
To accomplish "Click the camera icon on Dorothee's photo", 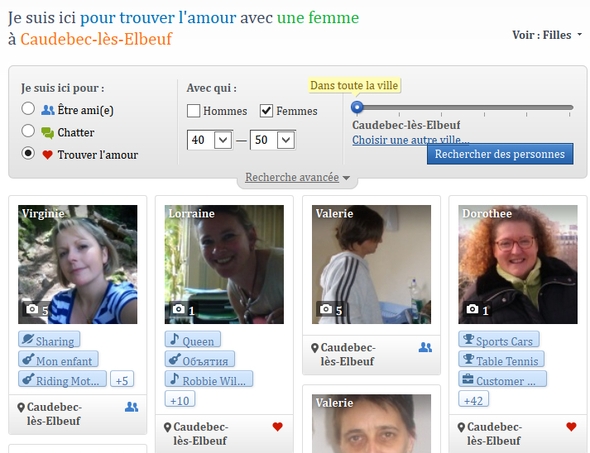I will 472,309.
